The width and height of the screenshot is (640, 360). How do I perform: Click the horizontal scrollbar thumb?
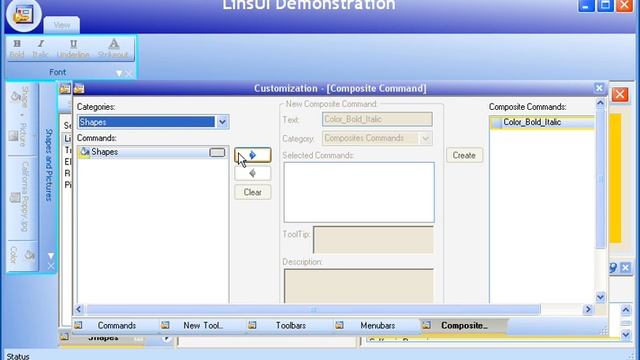click(x=313, y=309)
